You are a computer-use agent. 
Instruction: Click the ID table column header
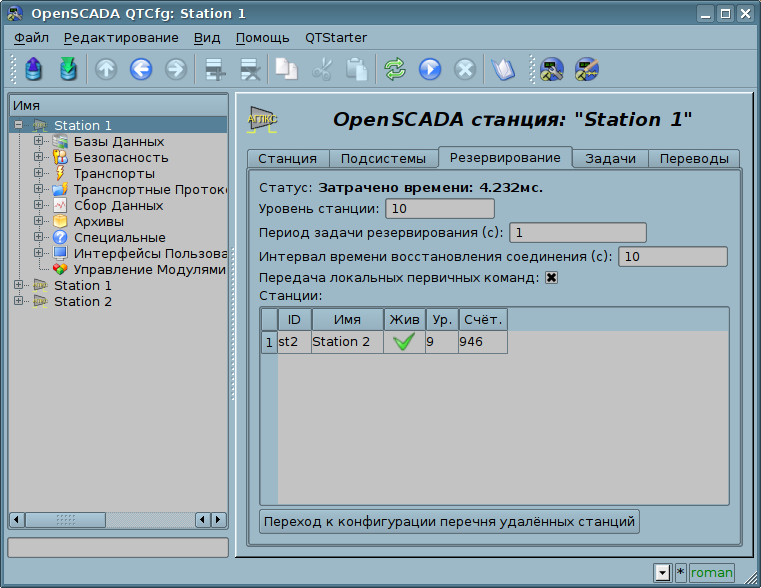[x=295, y=320]
